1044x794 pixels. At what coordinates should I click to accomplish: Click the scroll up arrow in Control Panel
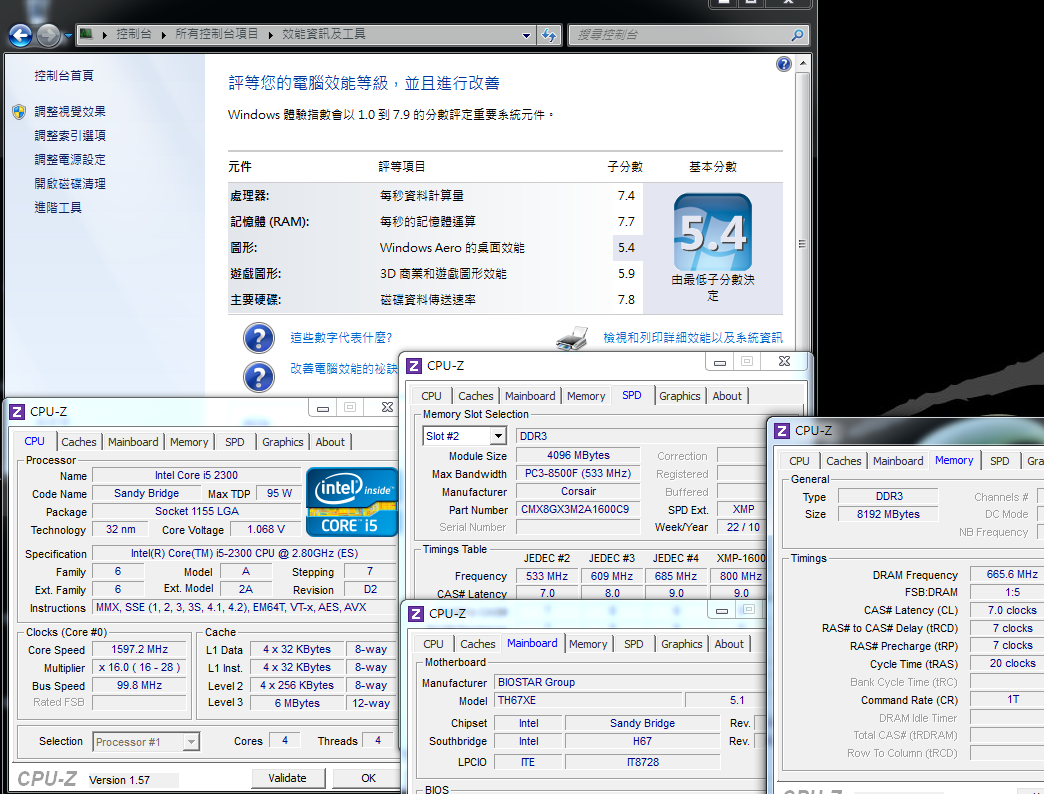point(802,63)
